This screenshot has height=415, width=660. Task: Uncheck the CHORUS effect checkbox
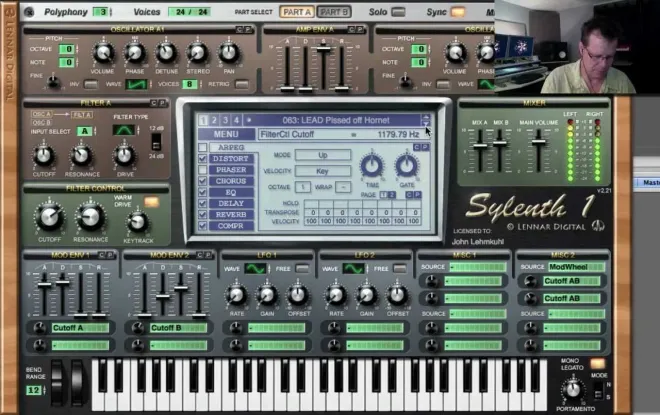[x=202, y=181]
